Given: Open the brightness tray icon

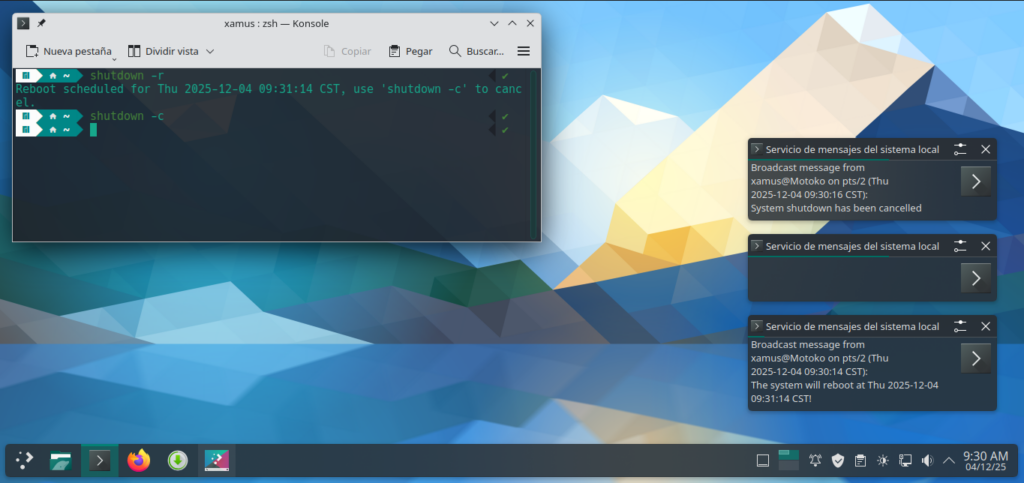Looking at the screenshot, I should [883, 461].
